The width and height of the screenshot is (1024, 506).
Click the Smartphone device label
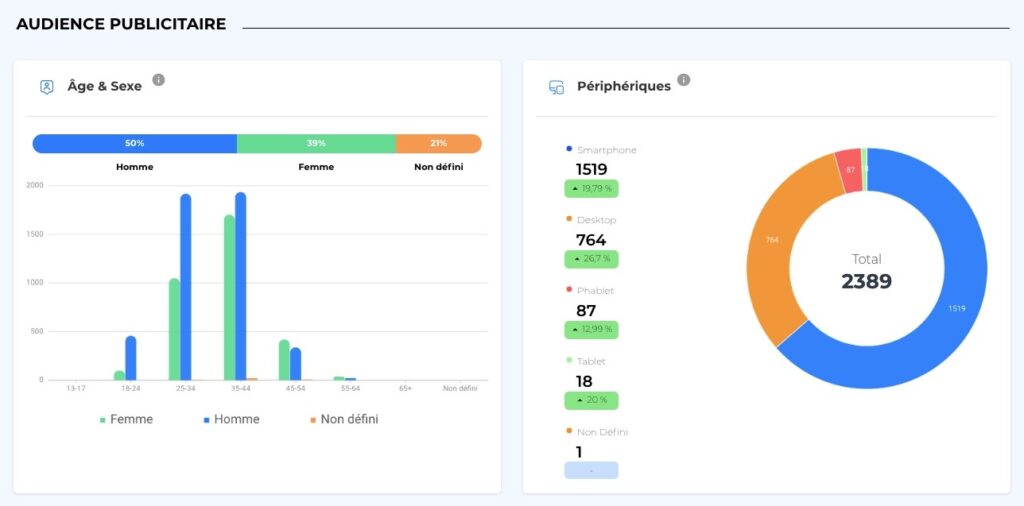(x=606, y=150)
